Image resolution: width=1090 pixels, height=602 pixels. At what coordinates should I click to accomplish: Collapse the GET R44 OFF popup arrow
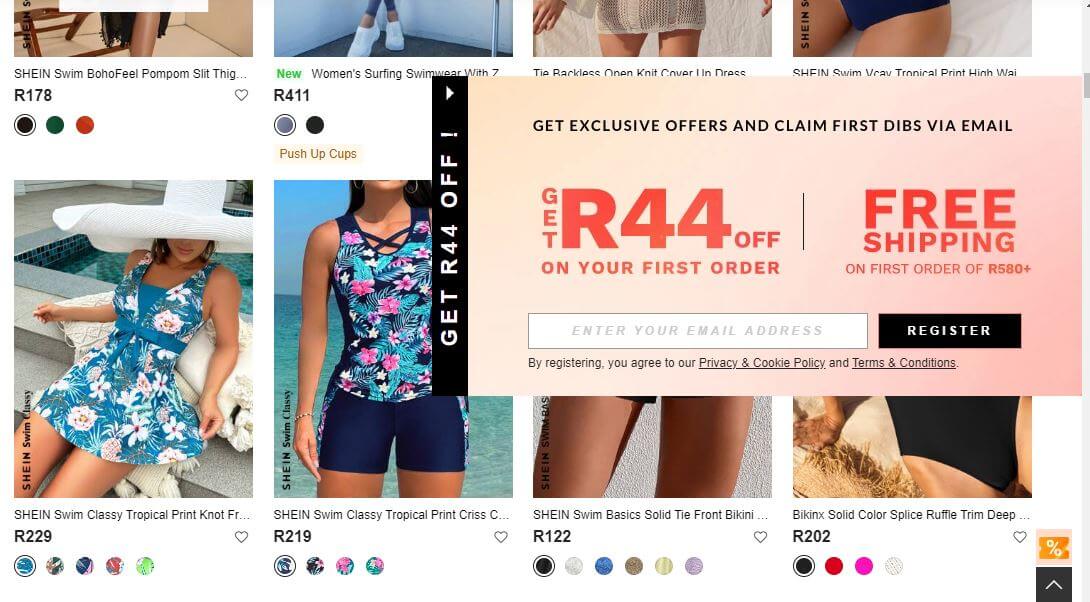click(450, 93)
